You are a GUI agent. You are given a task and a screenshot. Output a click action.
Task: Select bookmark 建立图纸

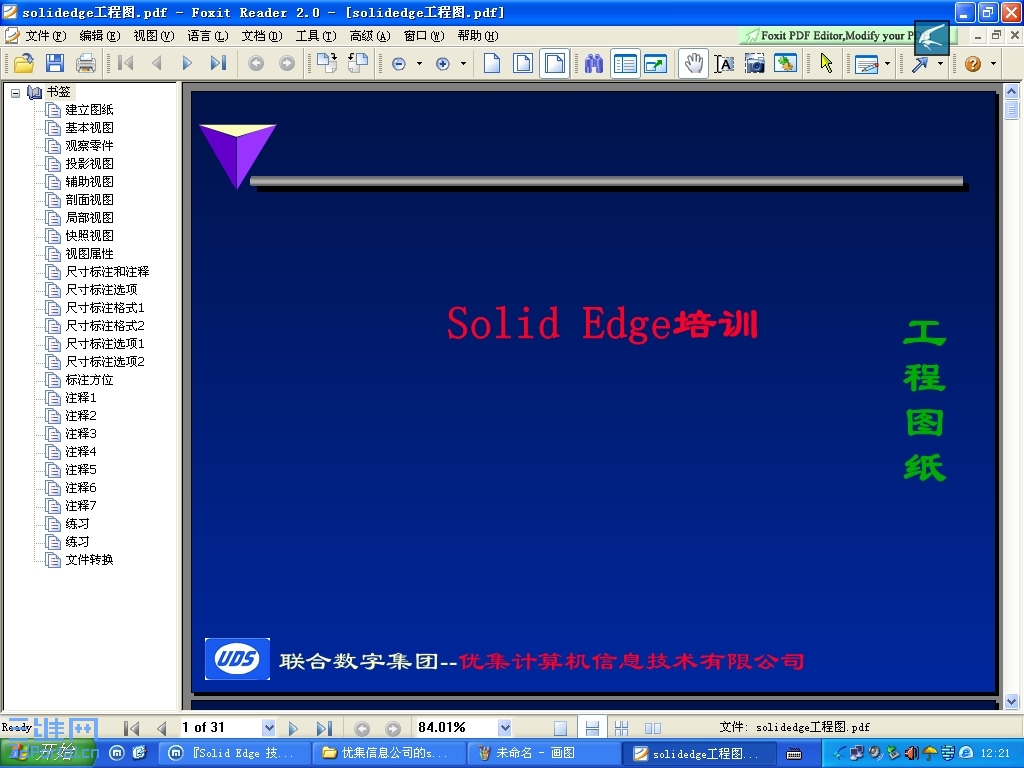tap(89, 110)
